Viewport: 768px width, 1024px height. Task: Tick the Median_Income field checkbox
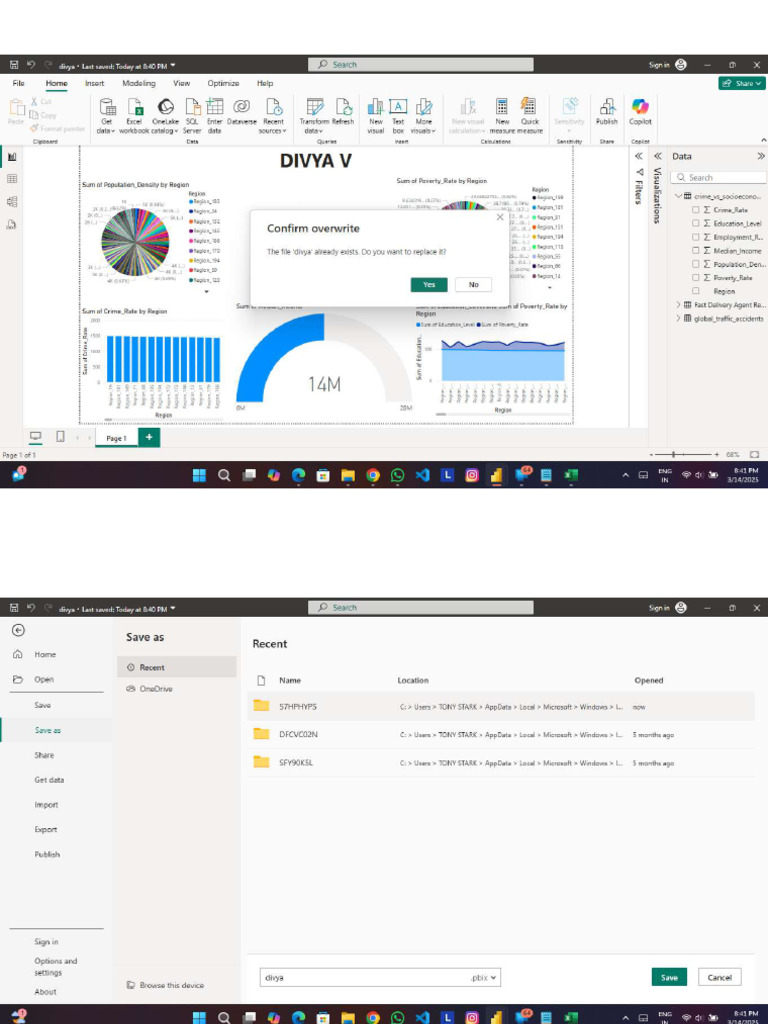click(696, 251)
